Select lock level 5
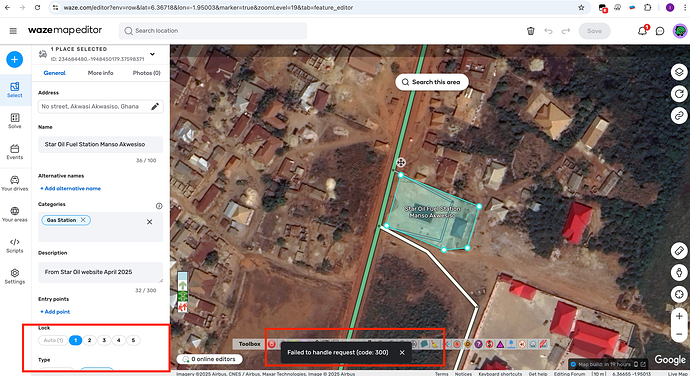The width and height of the screenshot is (690, 376). (133, 340)
